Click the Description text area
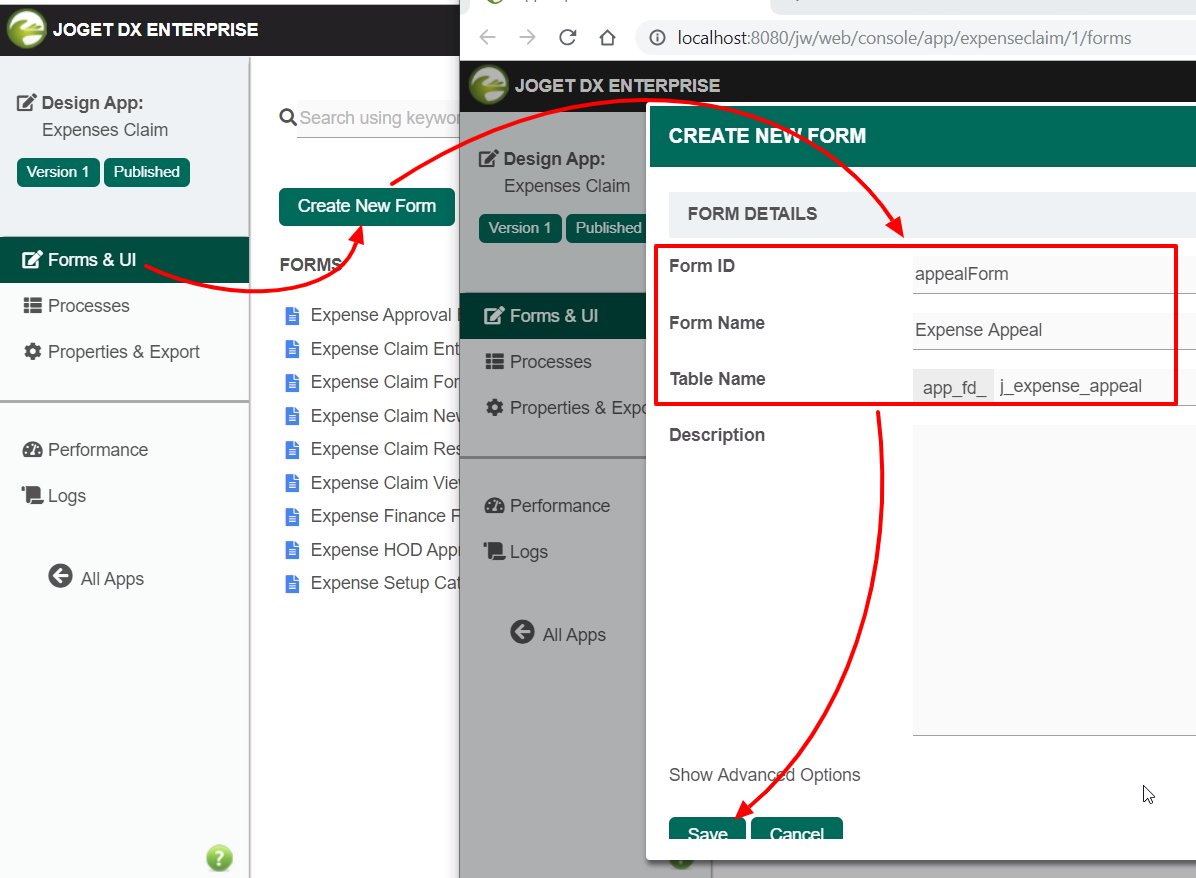Viewport: 1196px width, 878px height. [1050, 580]
